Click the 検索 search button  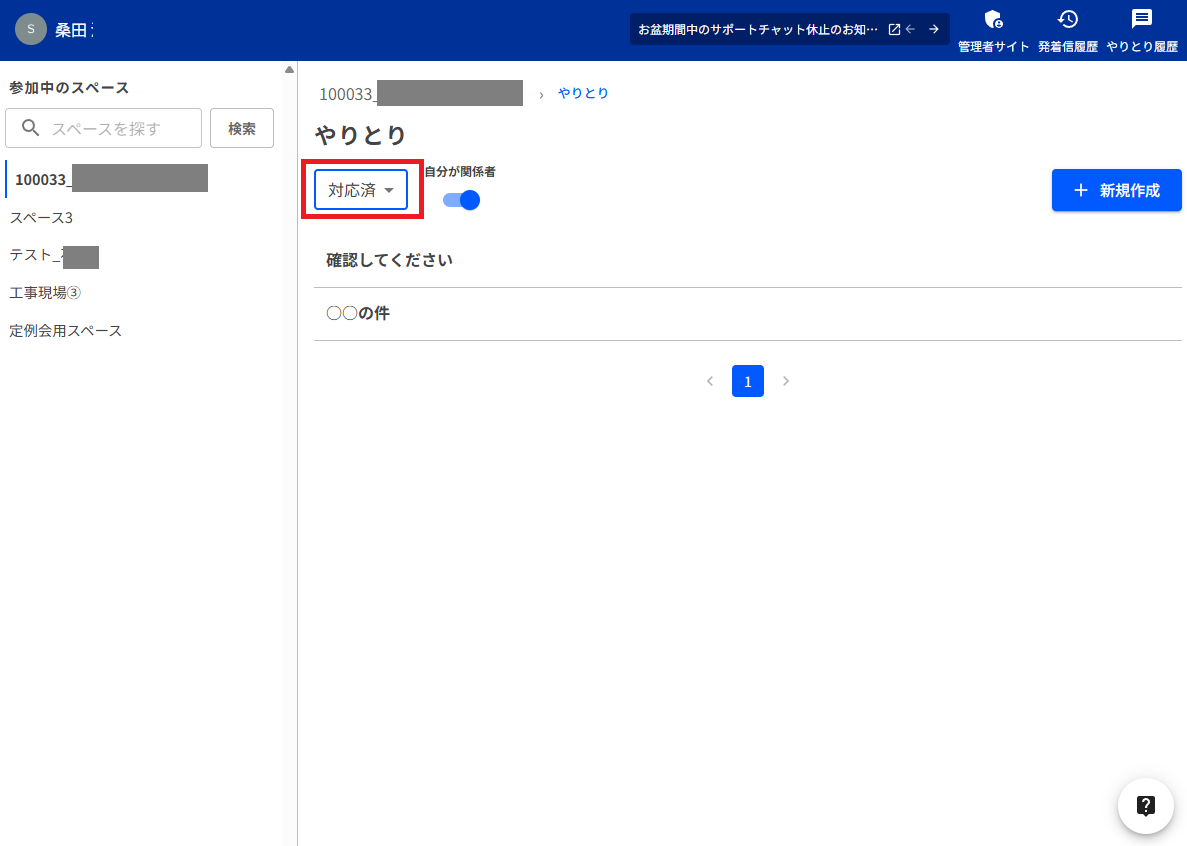coord(241,128)
